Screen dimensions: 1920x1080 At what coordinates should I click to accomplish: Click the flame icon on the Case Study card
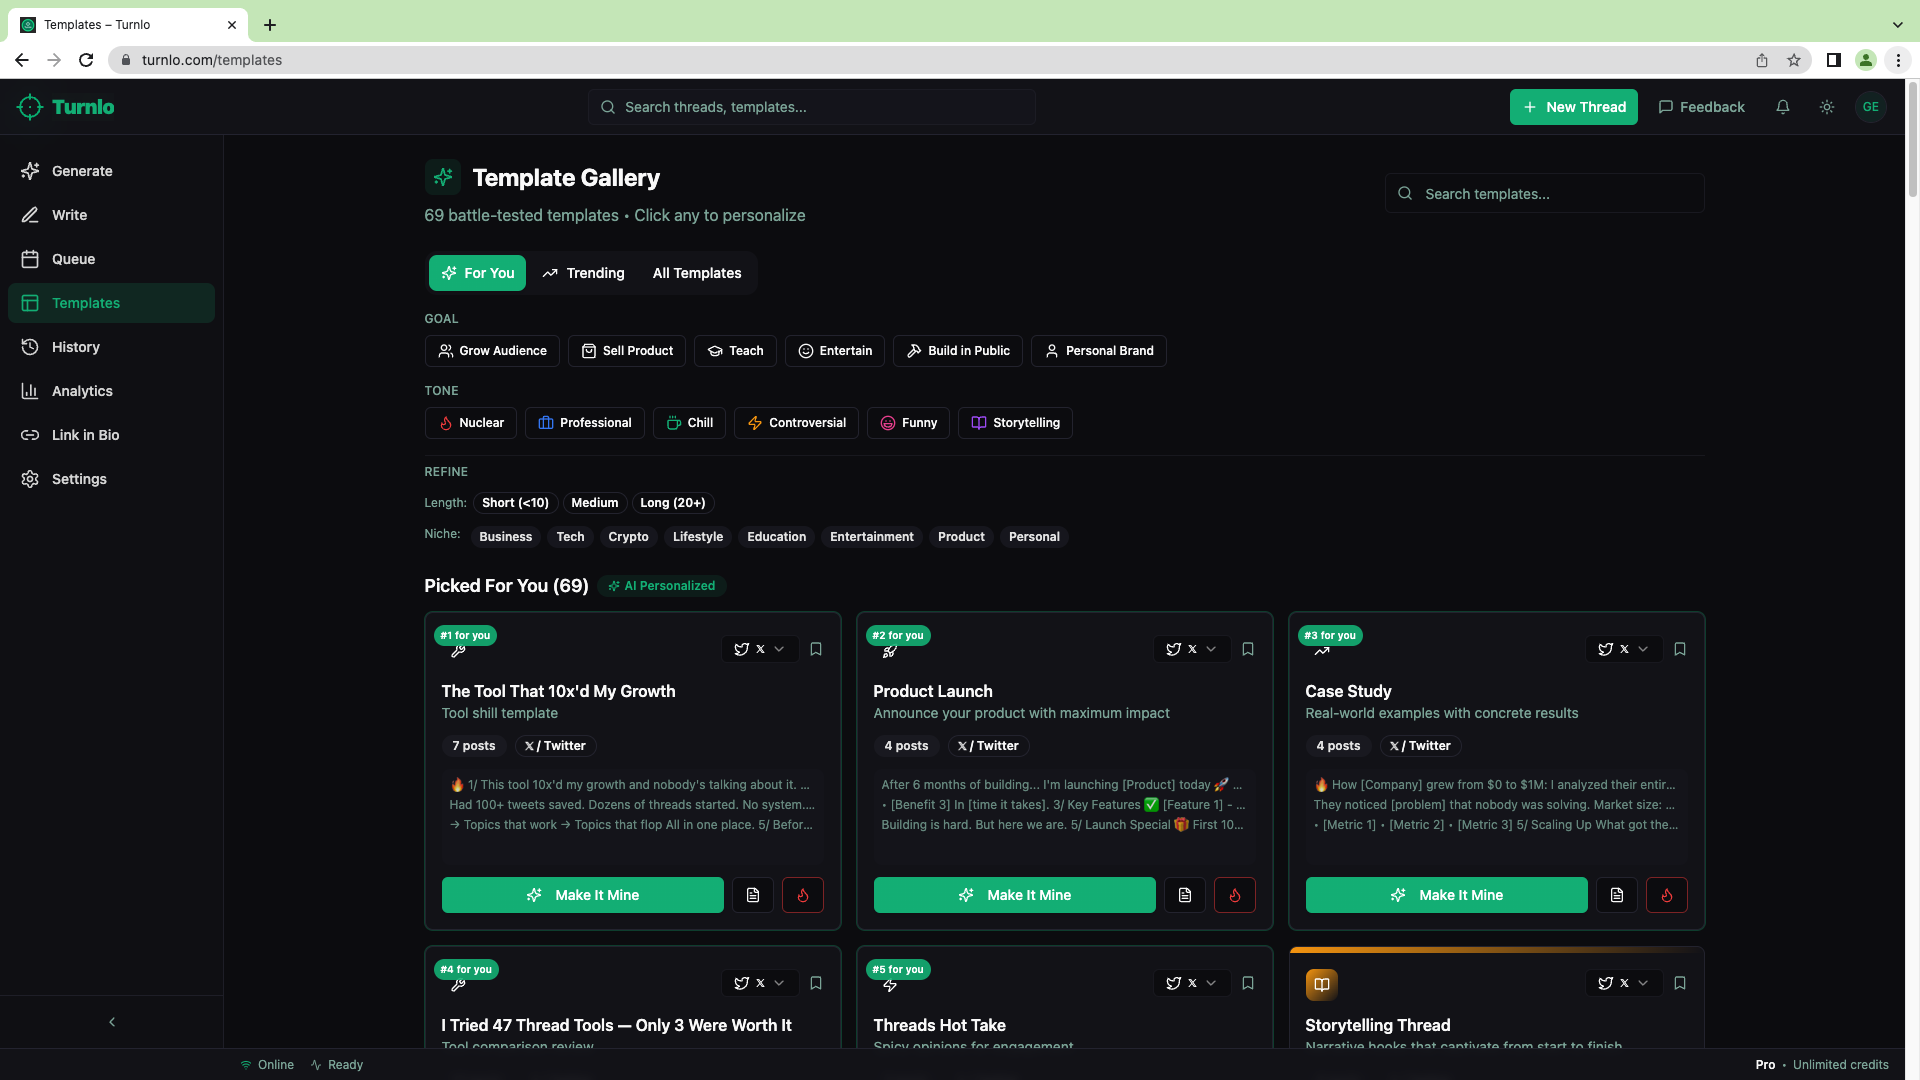click(1666, 895)
